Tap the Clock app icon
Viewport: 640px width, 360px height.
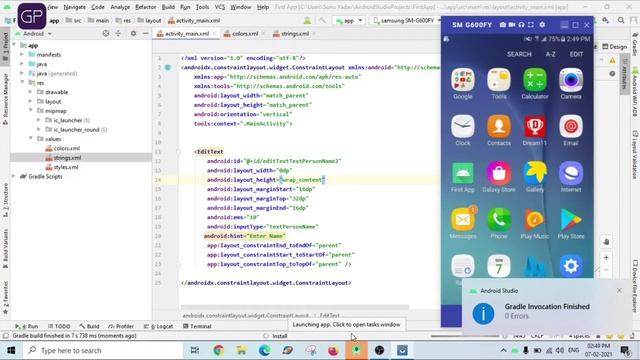point(462,127)
